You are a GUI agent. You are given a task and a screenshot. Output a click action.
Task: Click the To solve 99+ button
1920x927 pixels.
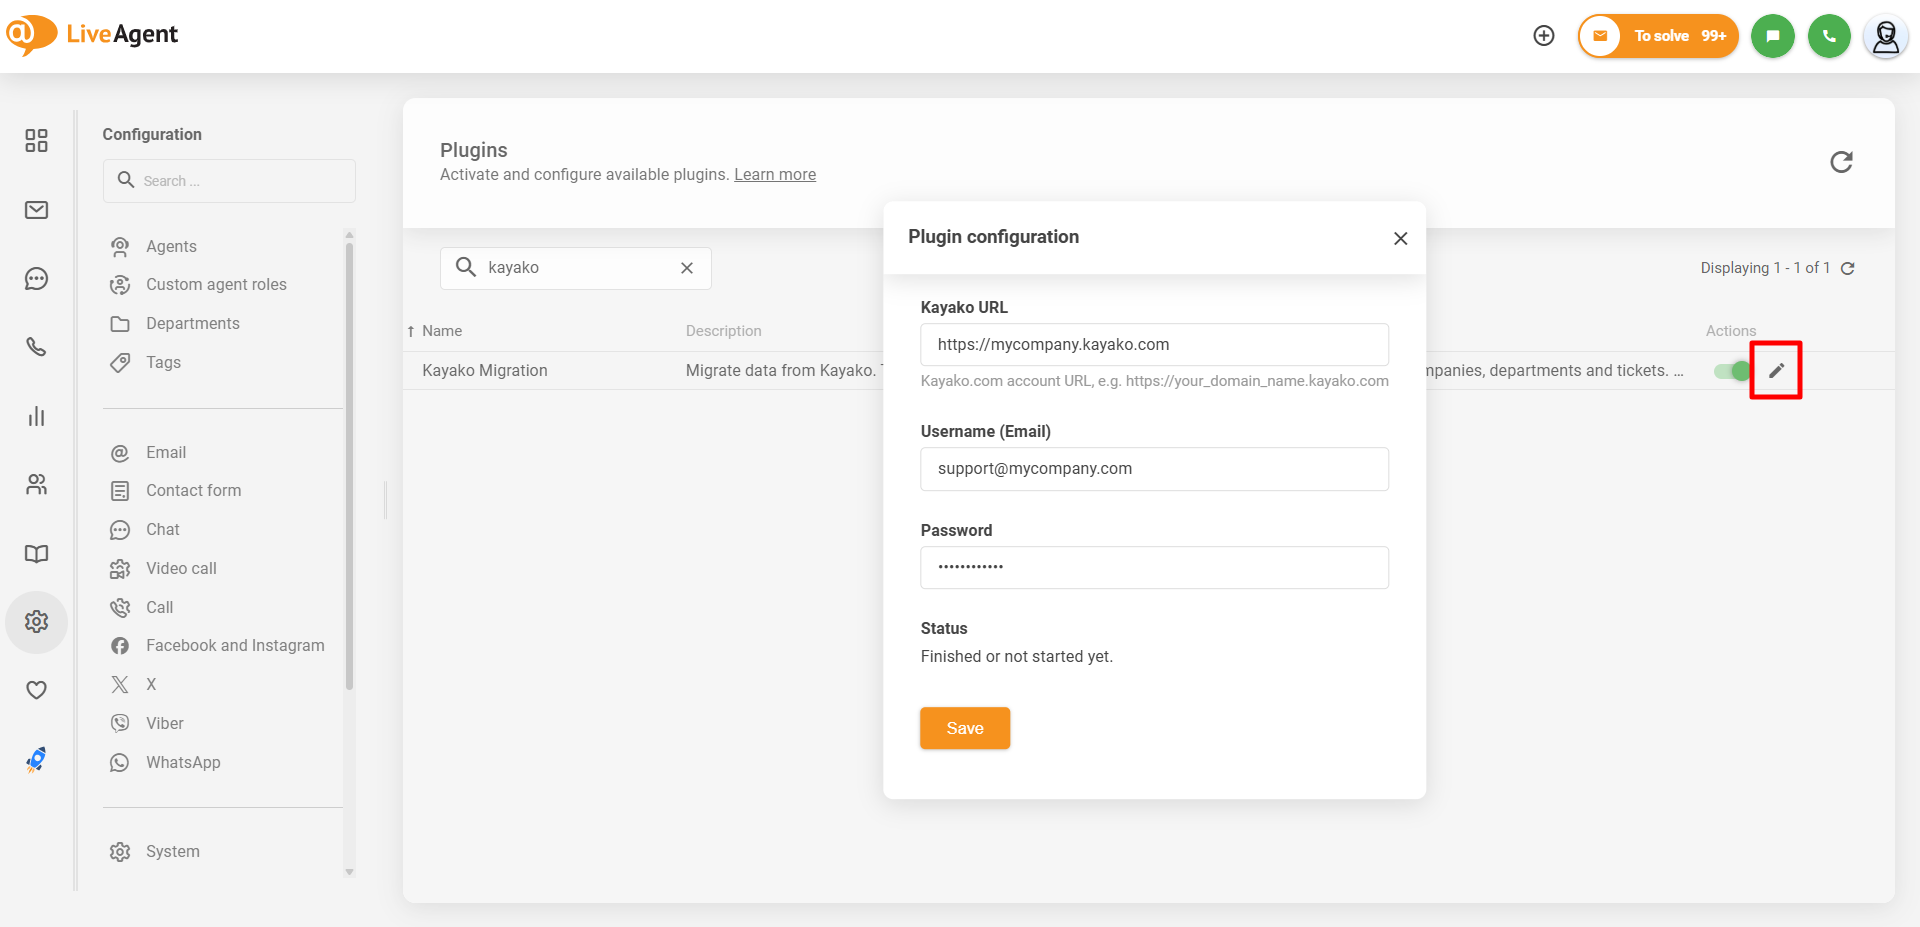[x=1658, y=36]
